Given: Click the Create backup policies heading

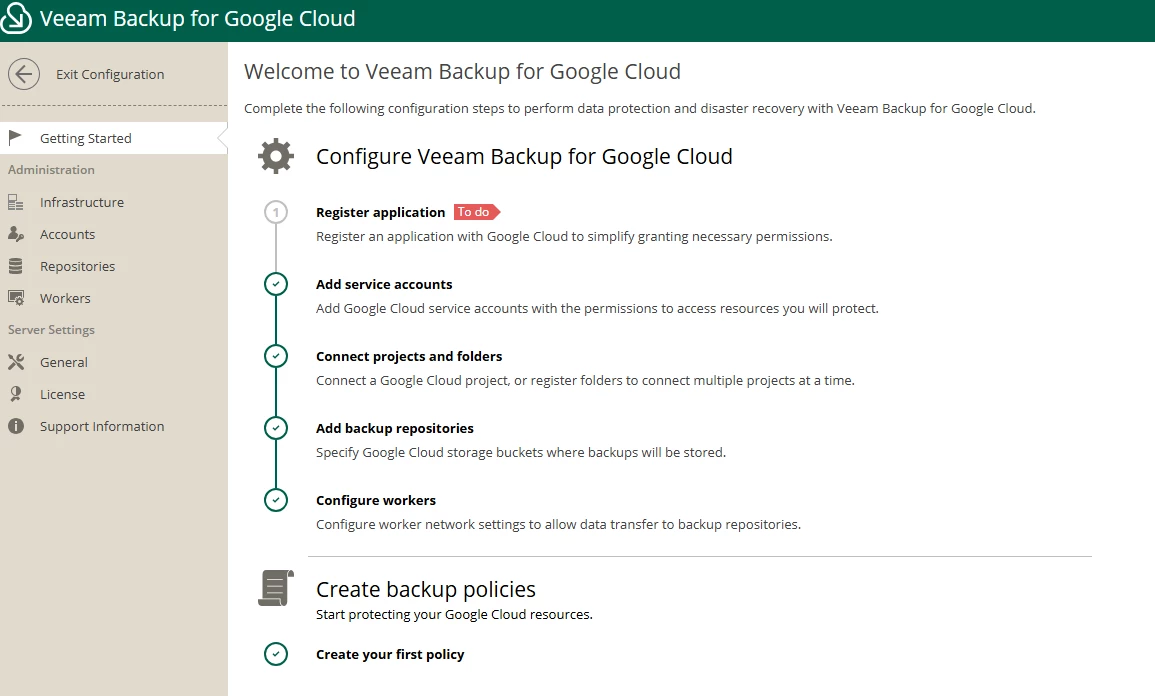Looking at the screenshot, I should [x=426, y=589].
